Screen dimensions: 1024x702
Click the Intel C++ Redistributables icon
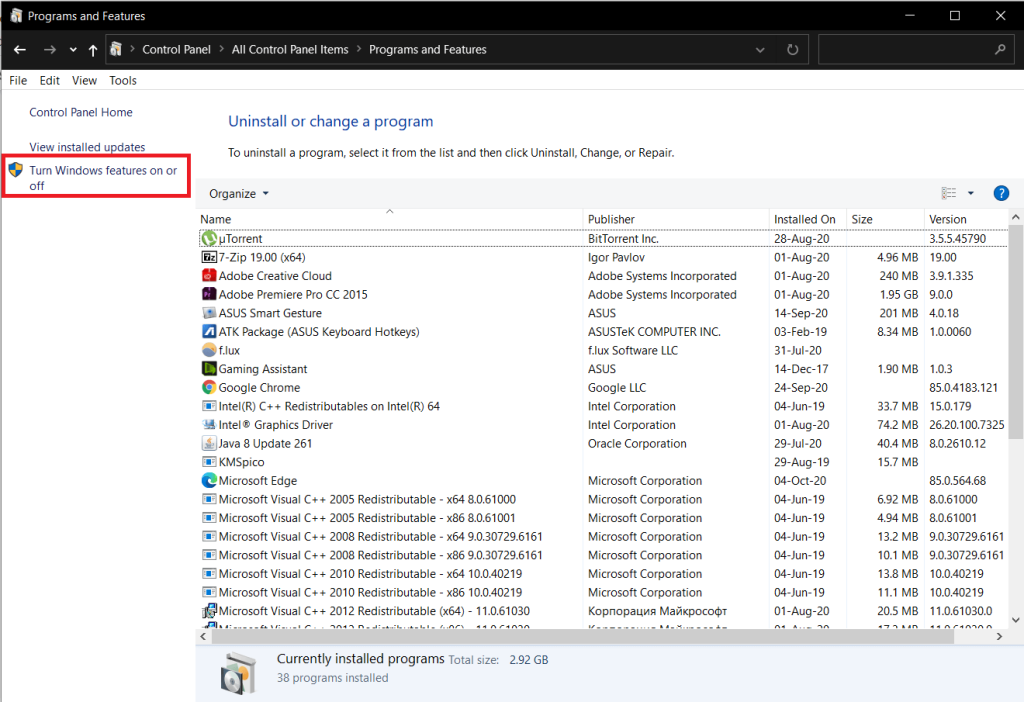[209, 406]
